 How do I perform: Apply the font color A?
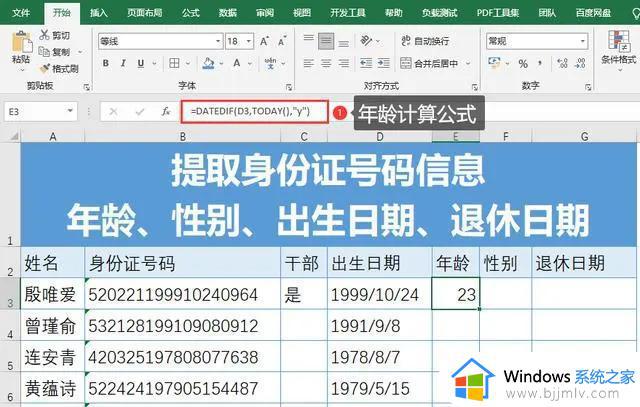pos(237,63)
